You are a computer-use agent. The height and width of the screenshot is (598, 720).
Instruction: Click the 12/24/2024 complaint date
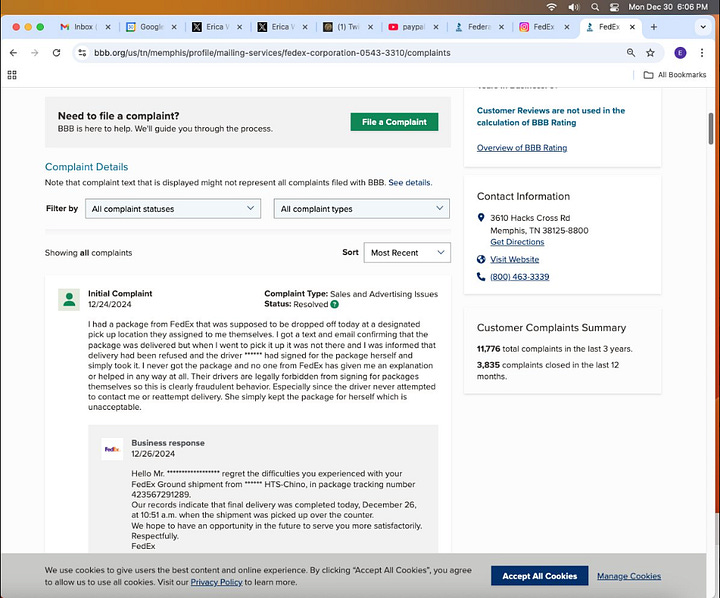(109, 305)
